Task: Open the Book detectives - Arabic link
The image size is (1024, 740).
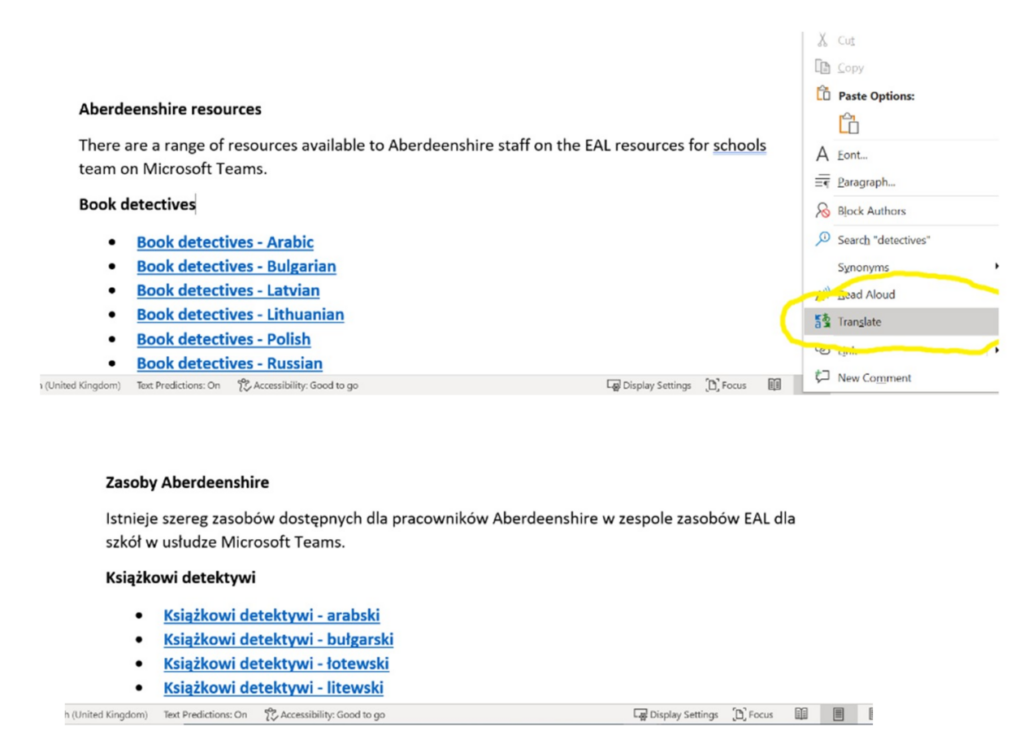Action: (x=225, y=242)
